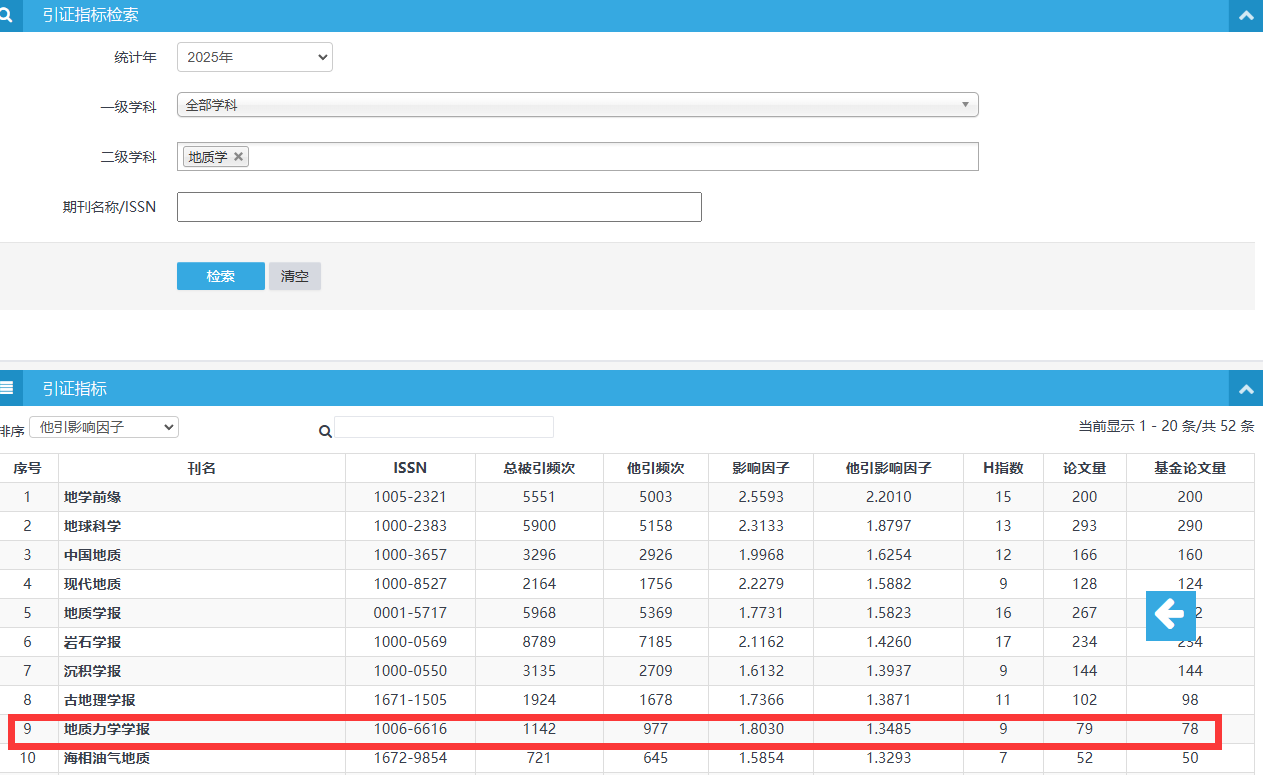
Task: Click the ISSN column header
Action: (x=410, y=468)
